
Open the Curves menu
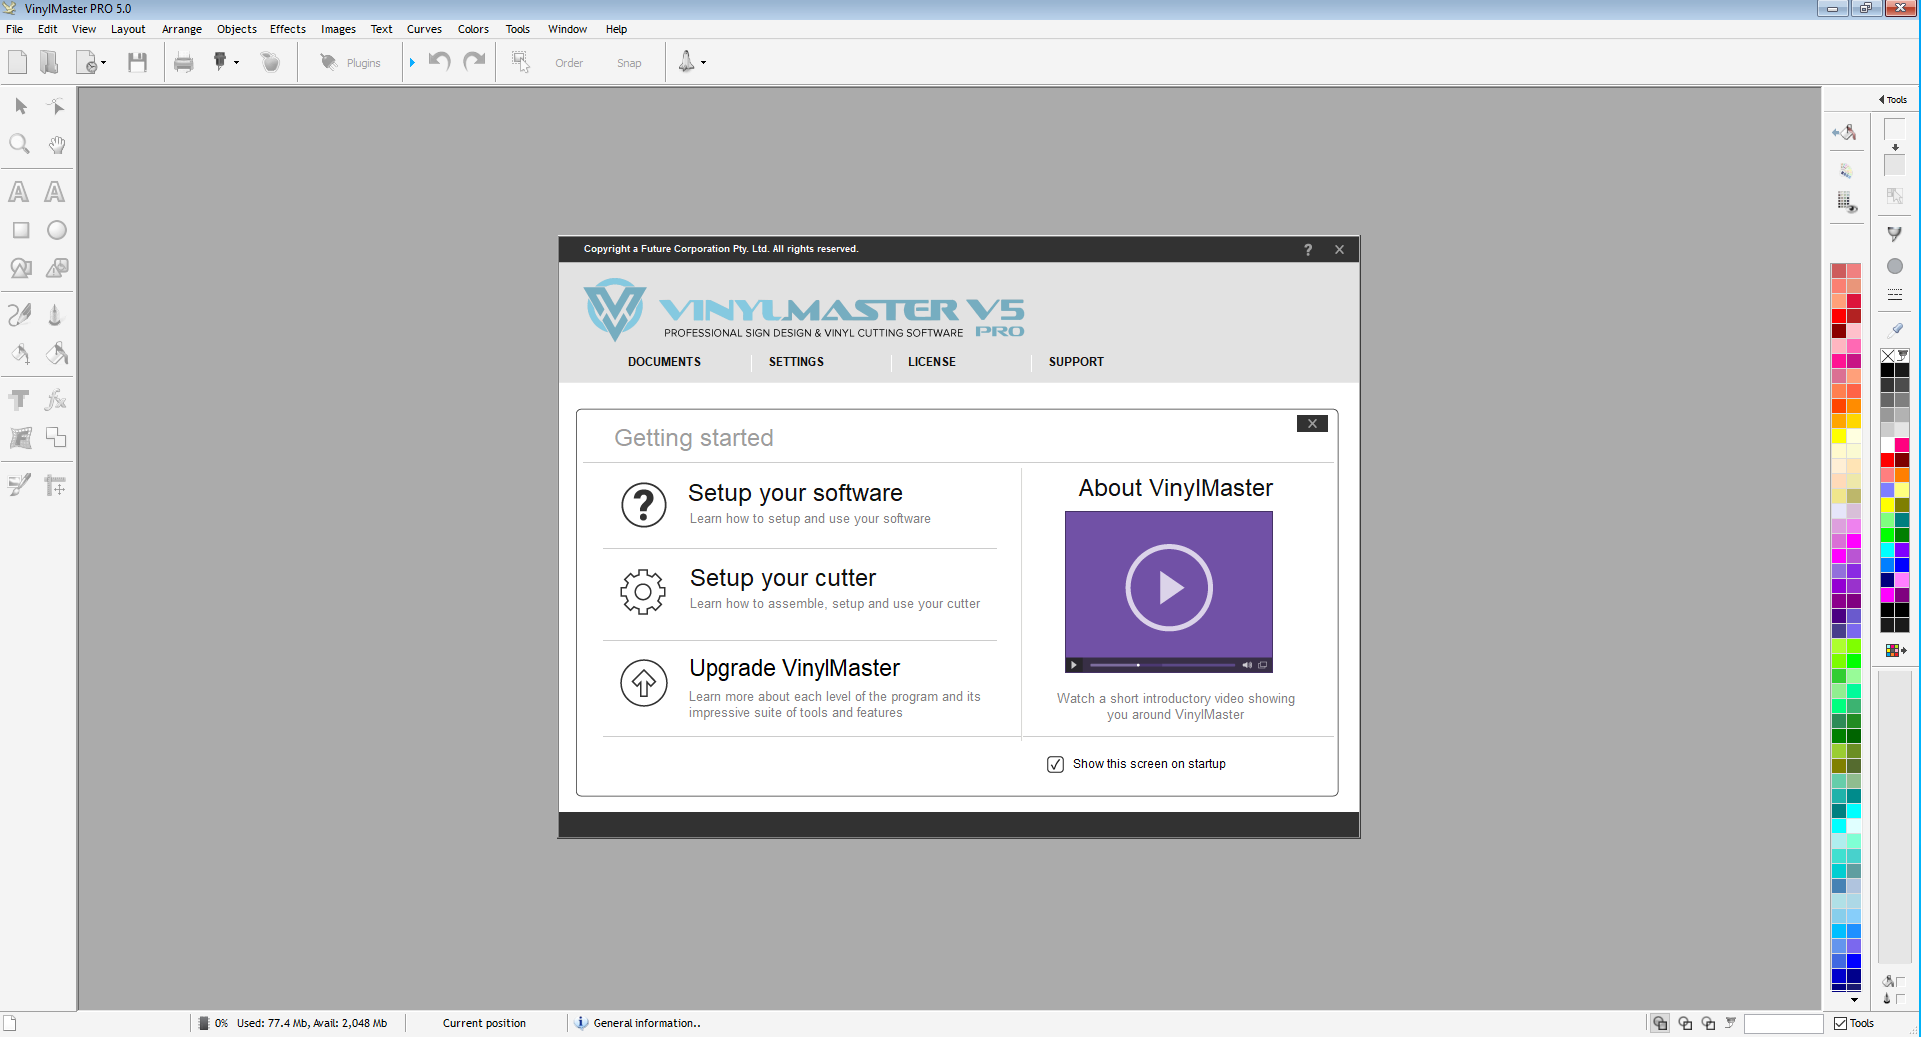point(424,29)
